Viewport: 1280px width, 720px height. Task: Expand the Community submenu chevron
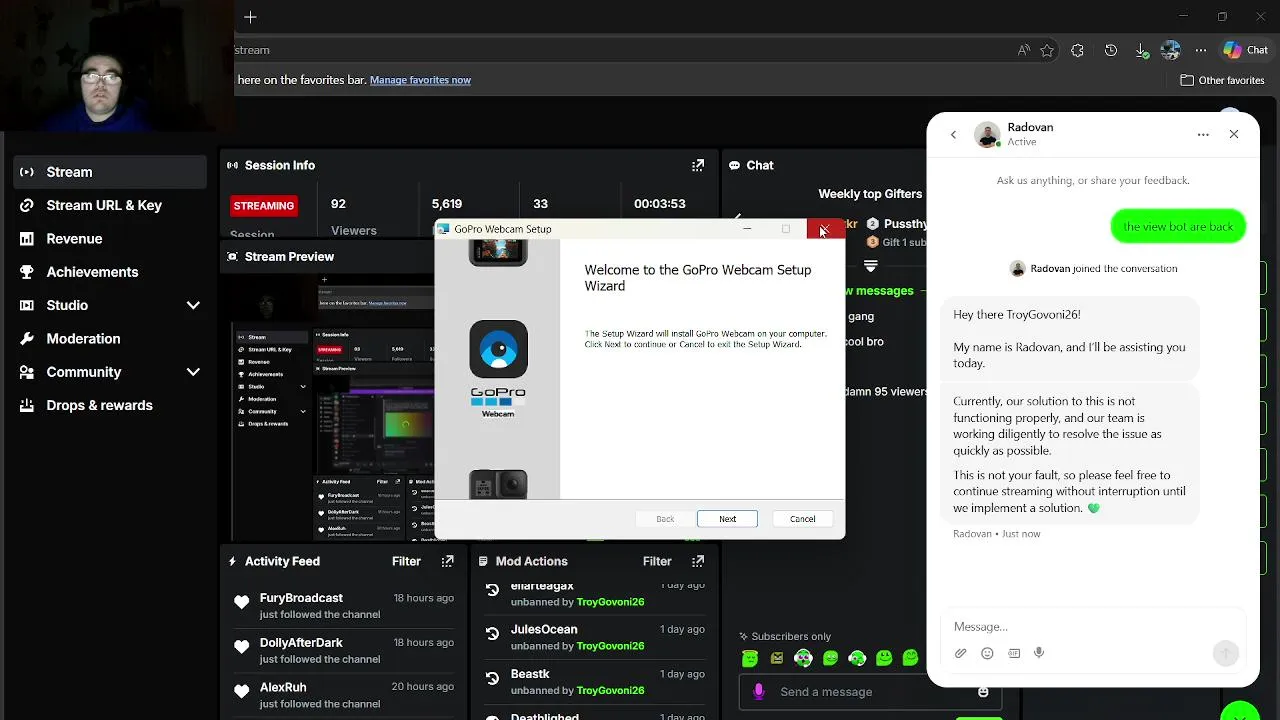point(193,372)
